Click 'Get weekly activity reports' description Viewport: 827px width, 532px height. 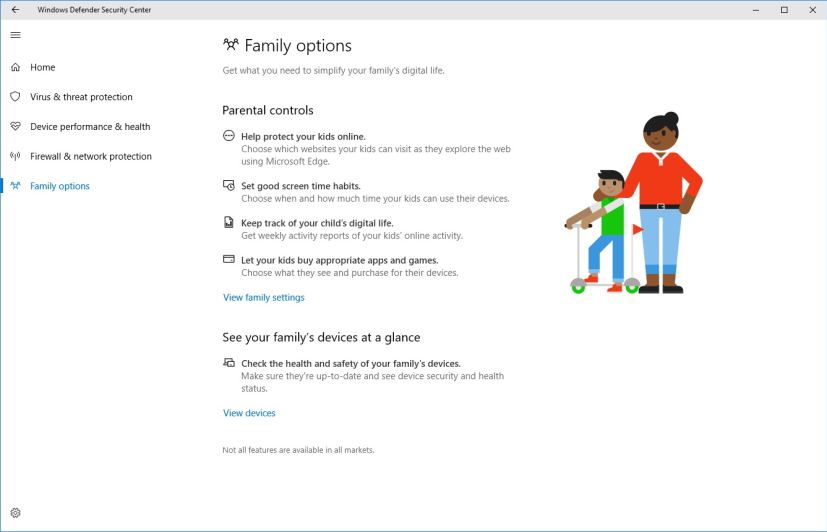point(352,236)
